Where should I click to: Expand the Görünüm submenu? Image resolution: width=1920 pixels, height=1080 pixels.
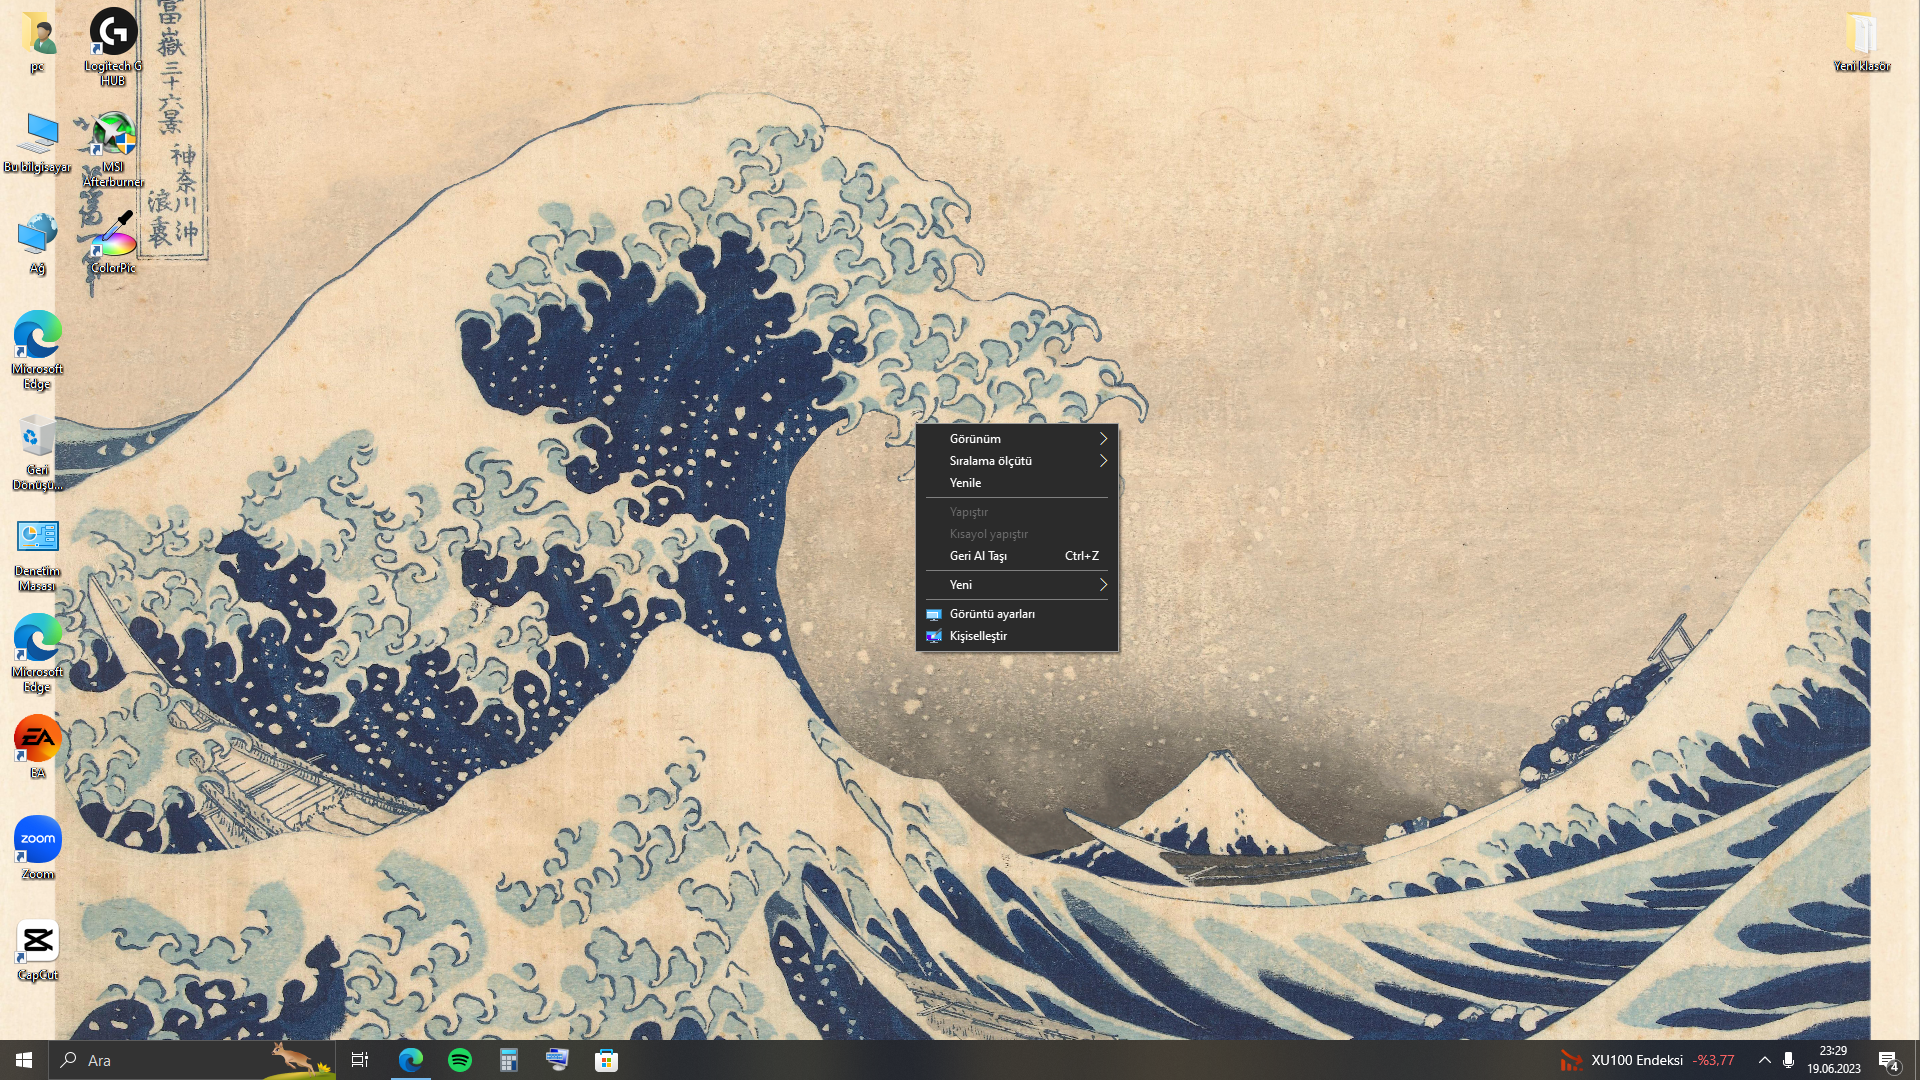pos(1017,439)
